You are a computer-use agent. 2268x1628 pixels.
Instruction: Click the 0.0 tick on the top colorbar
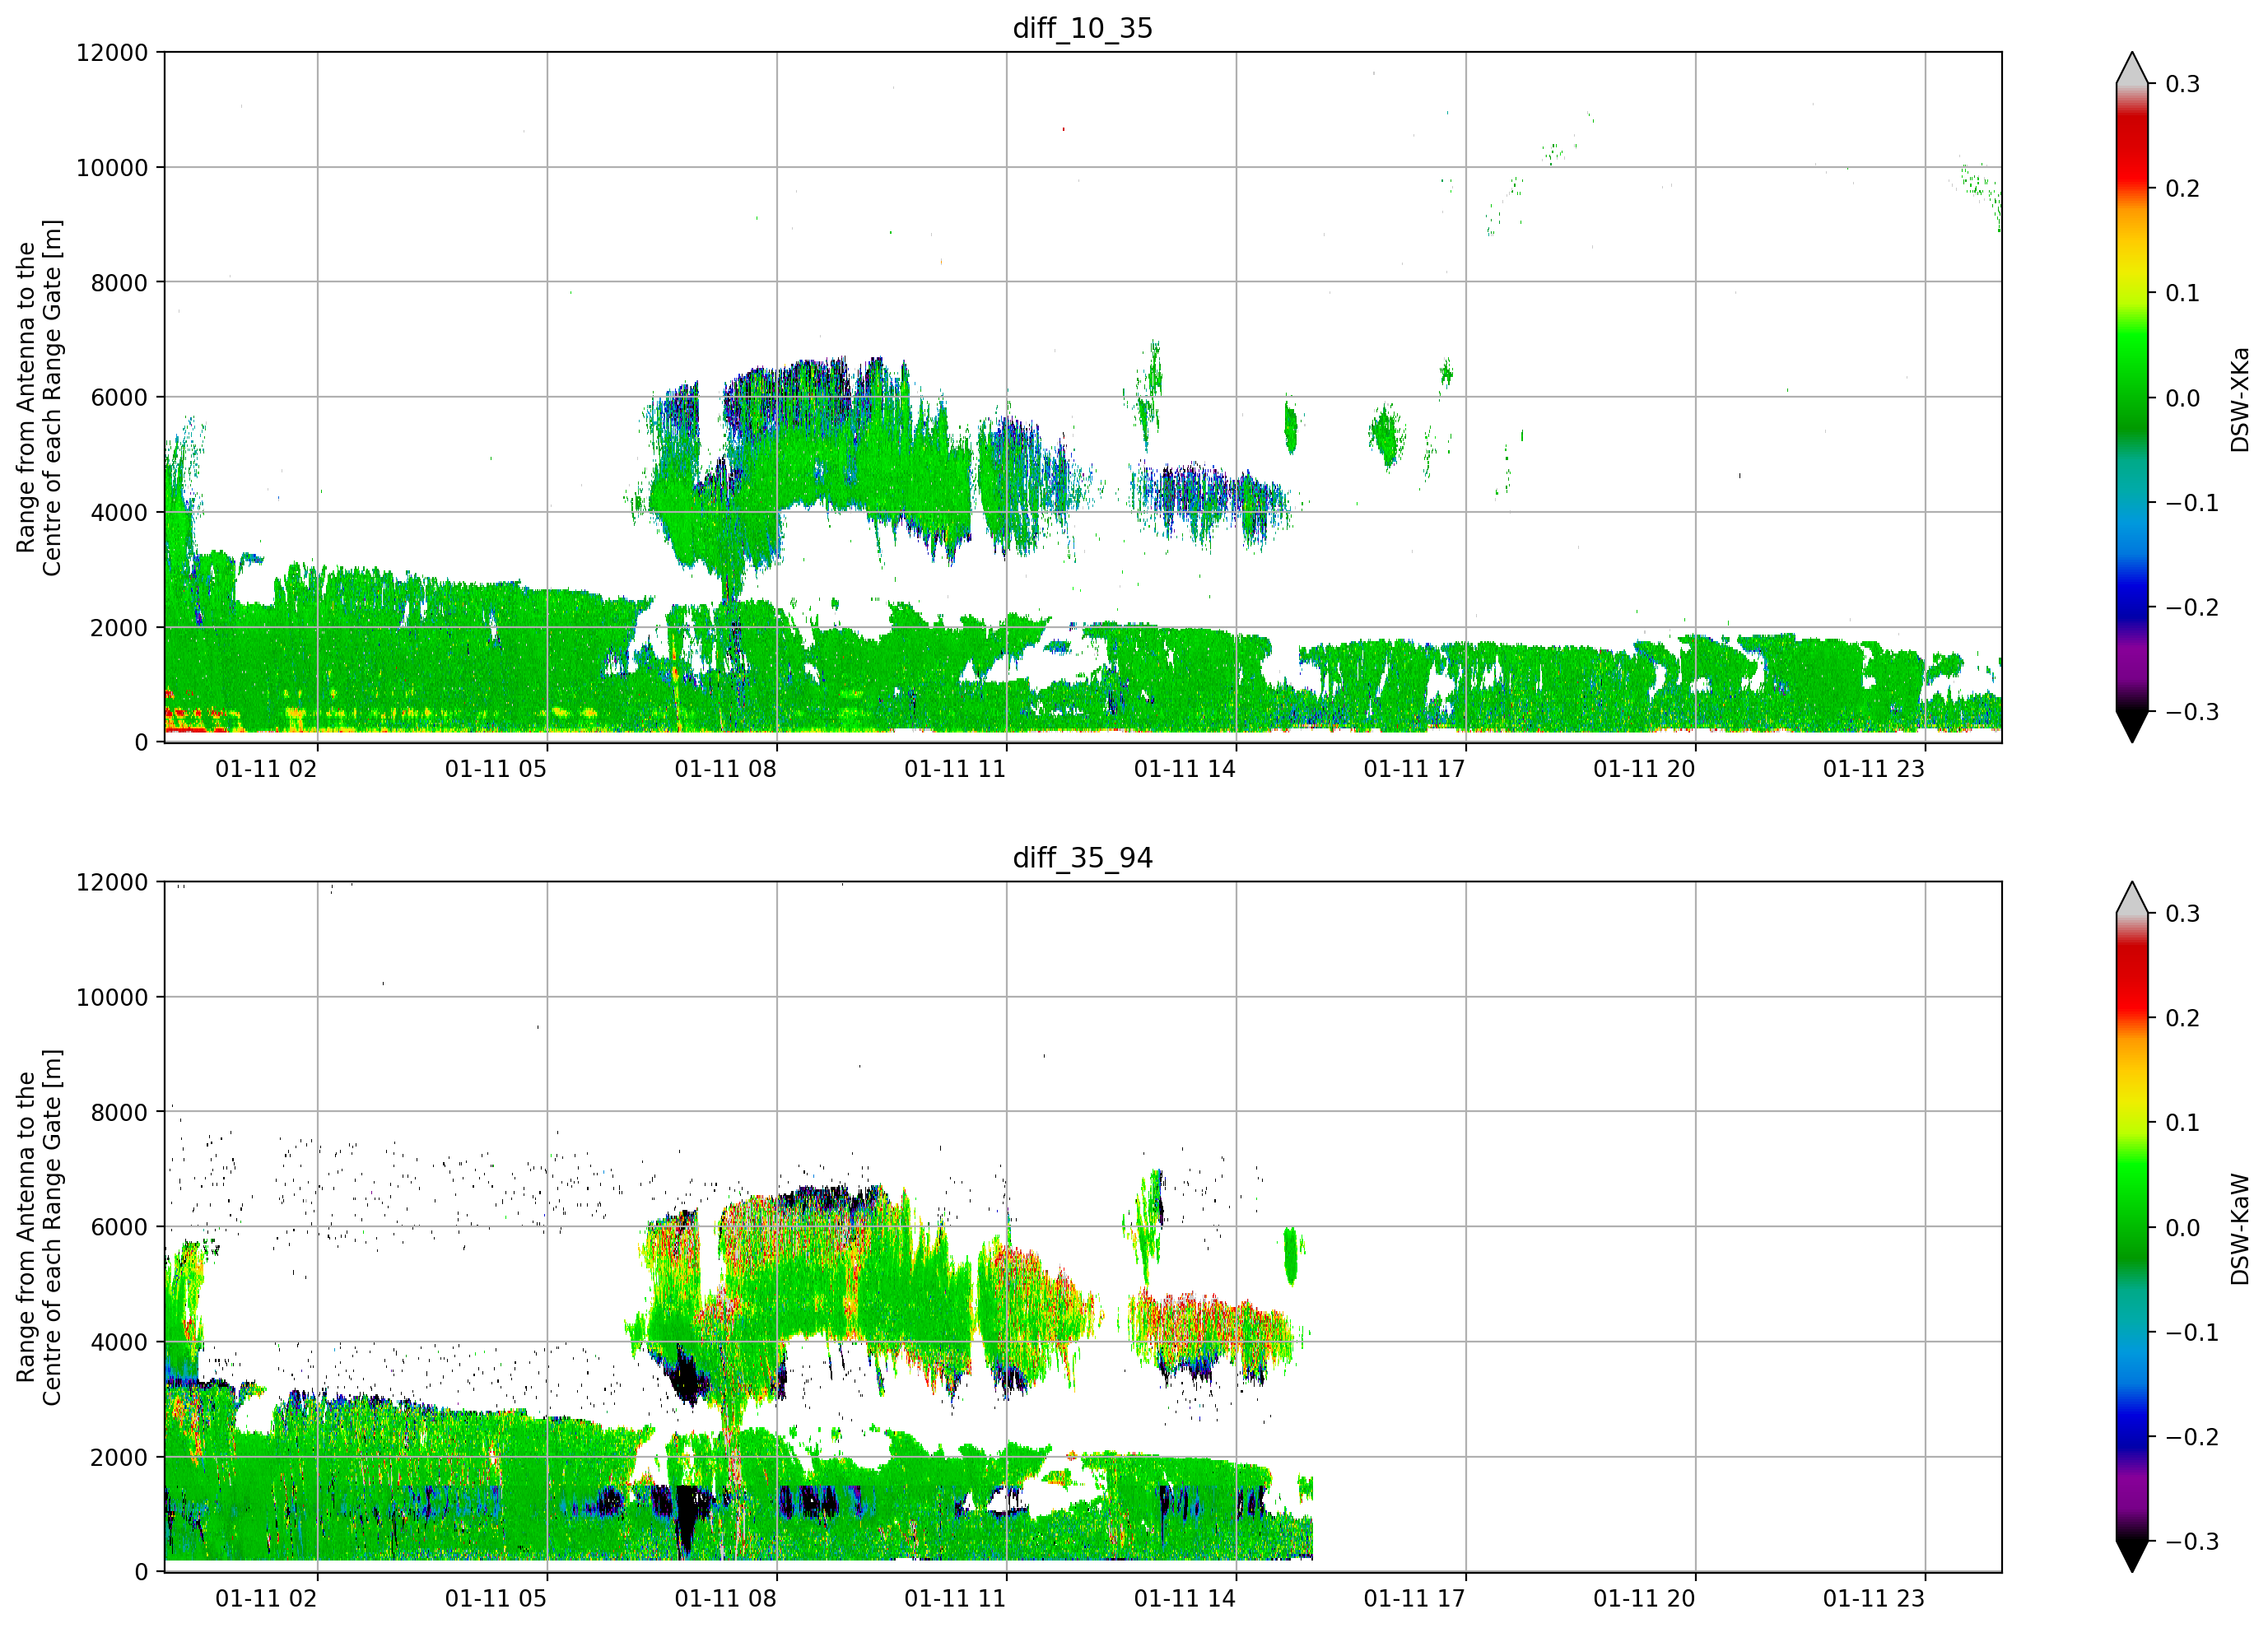(x=2182, y=398)
